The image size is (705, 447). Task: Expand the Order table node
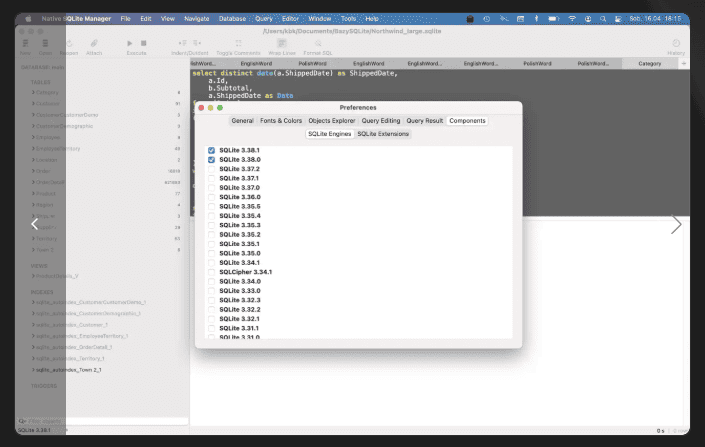coord(33,171)
